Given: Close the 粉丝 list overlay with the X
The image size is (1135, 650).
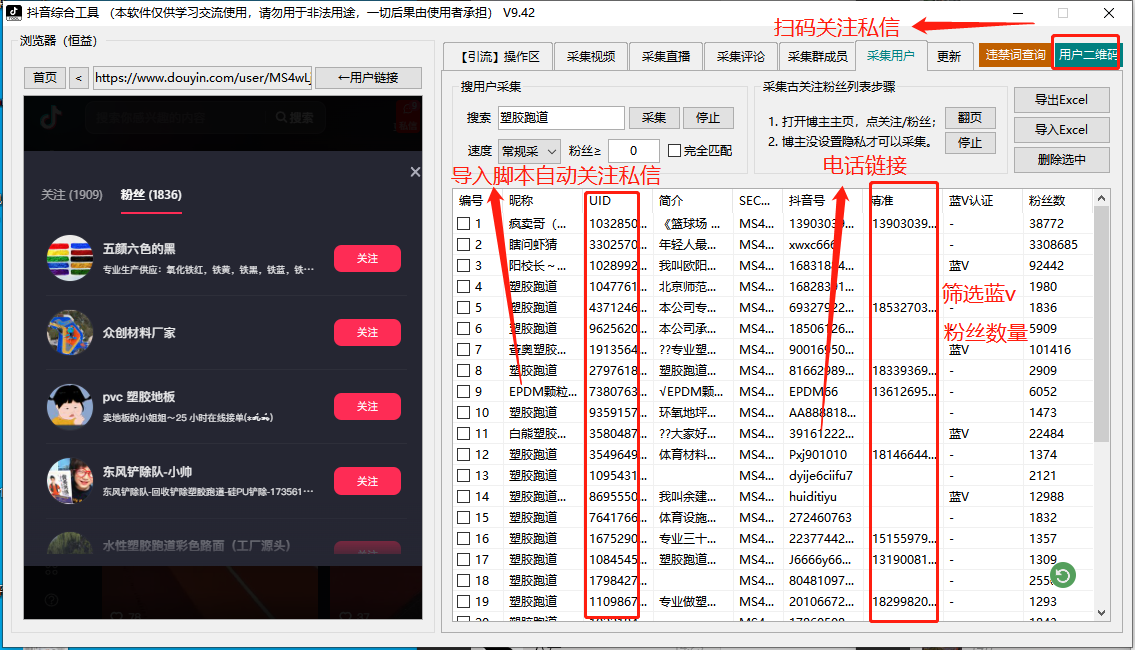Looking at the screenshot, I should pos(414,171).
